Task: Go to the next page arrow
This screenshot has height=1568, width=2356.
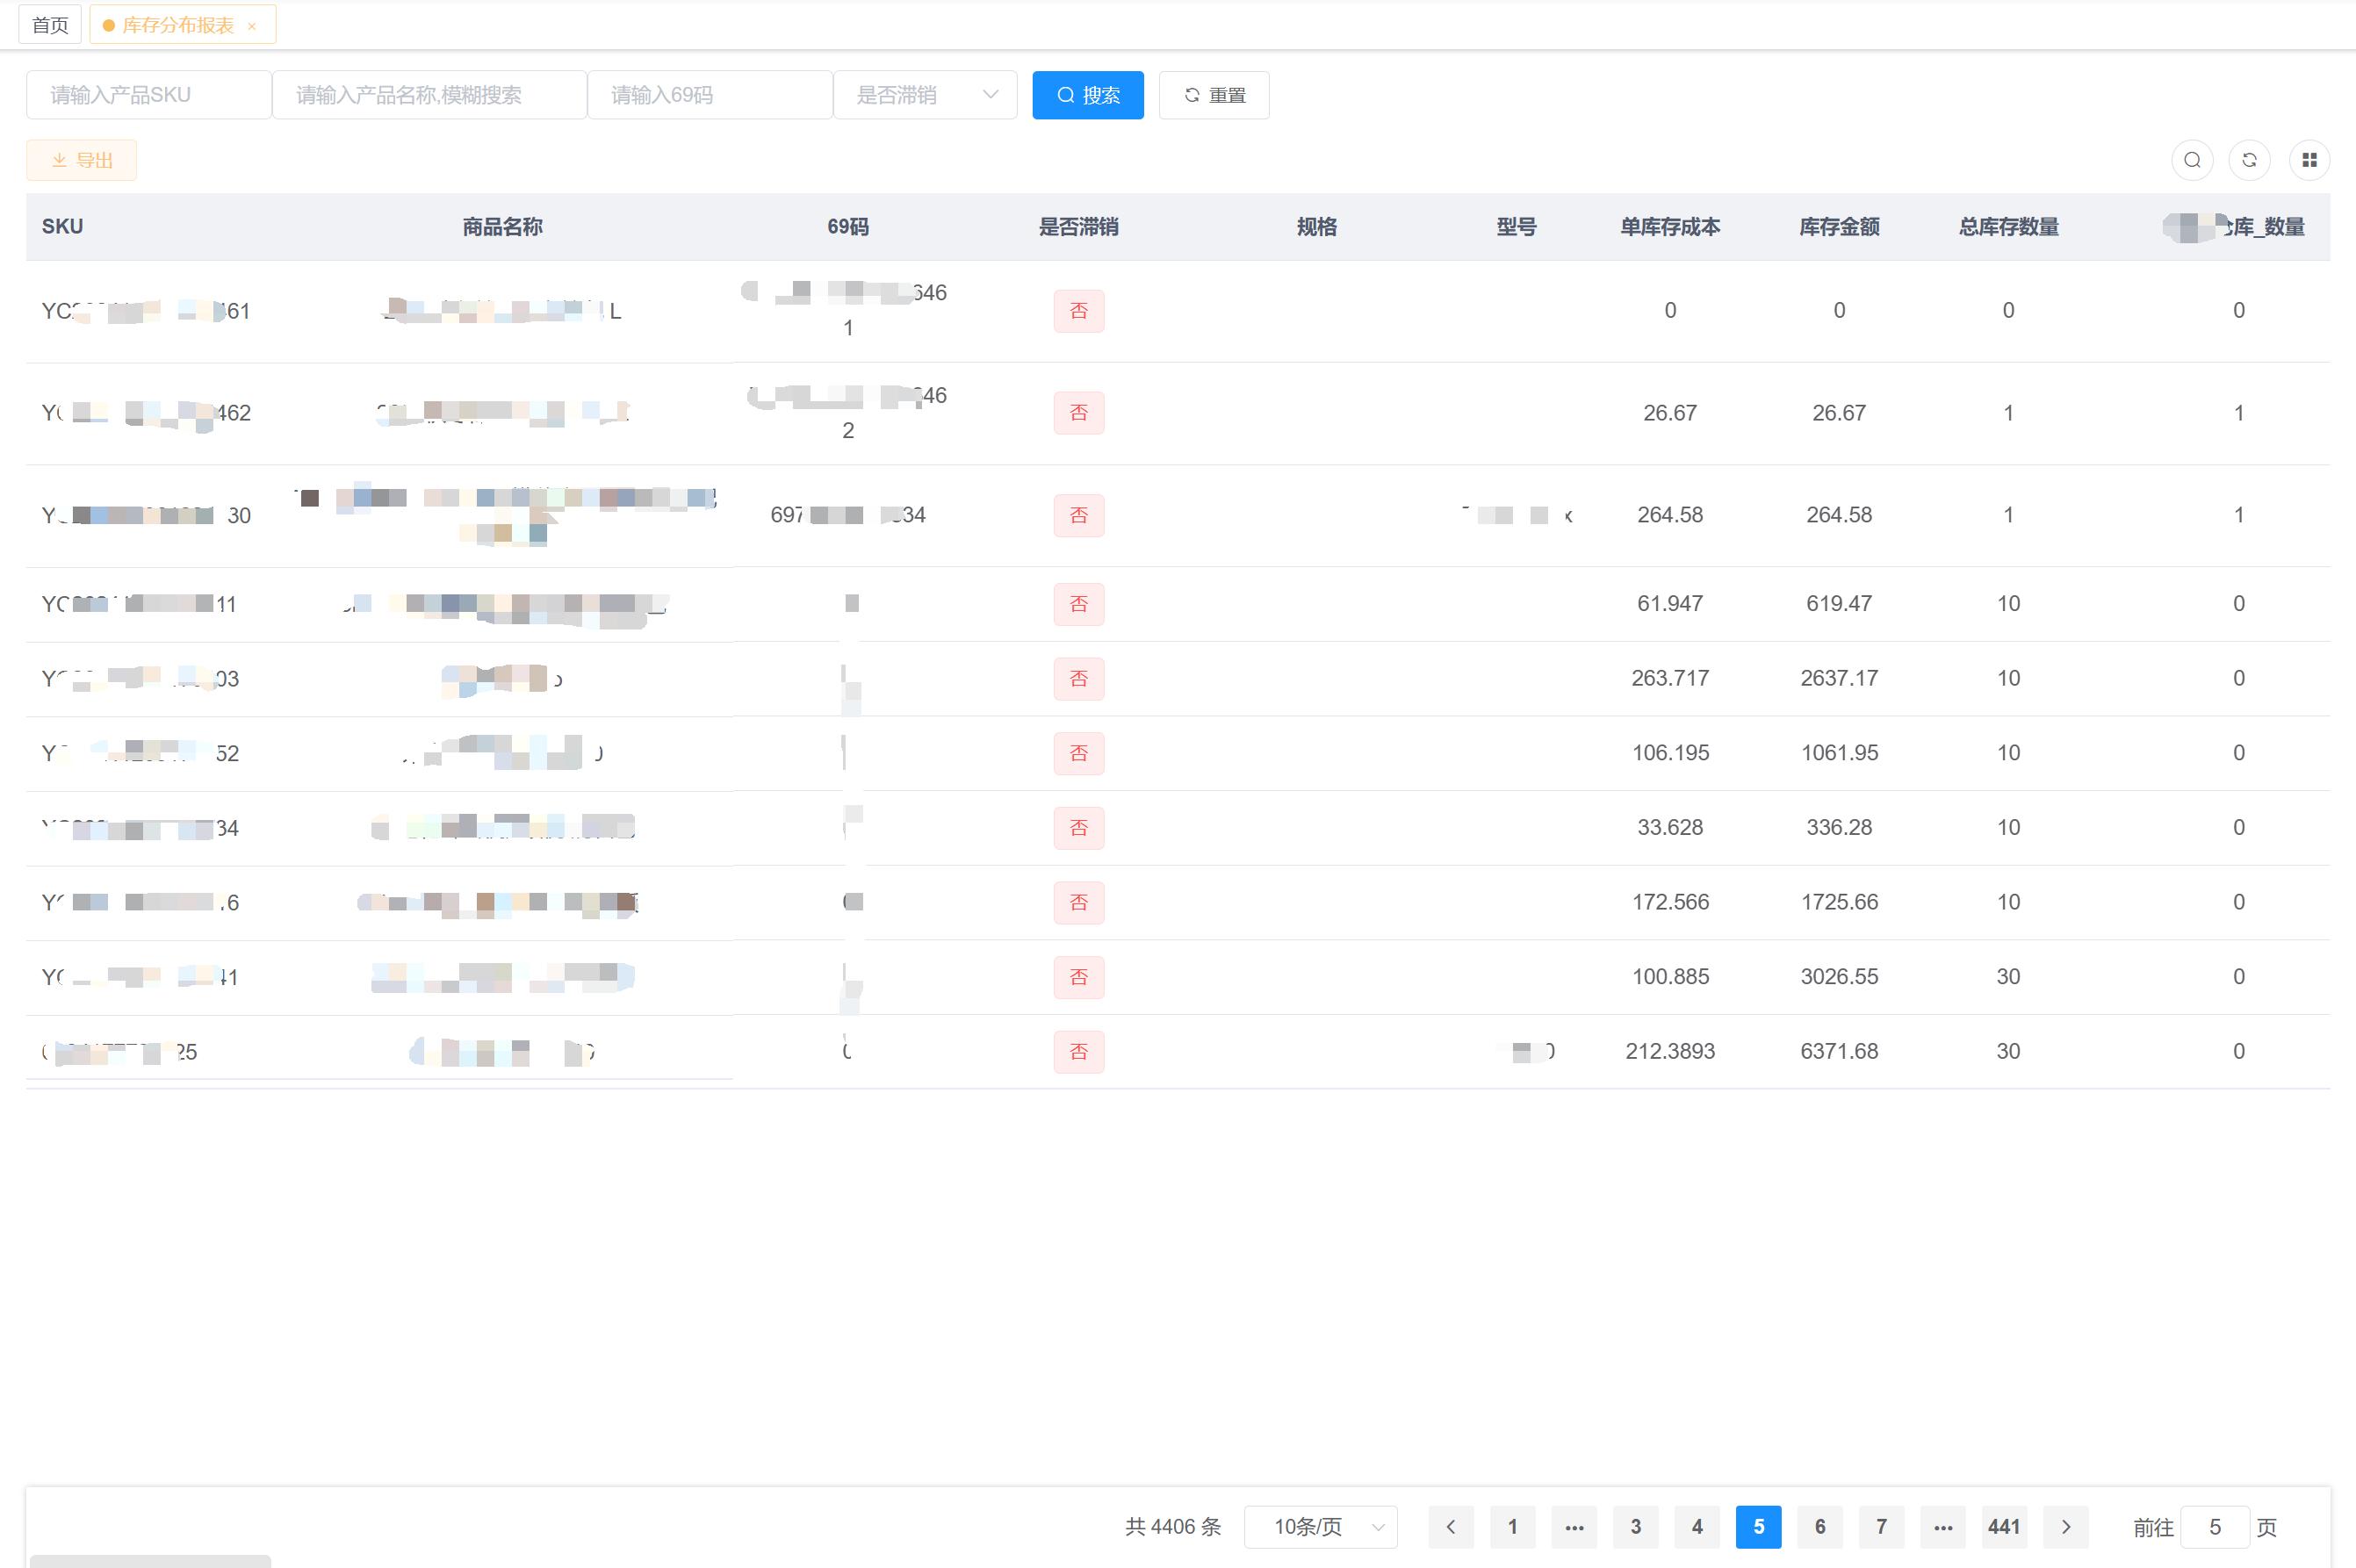Action: (2066, 1526)
